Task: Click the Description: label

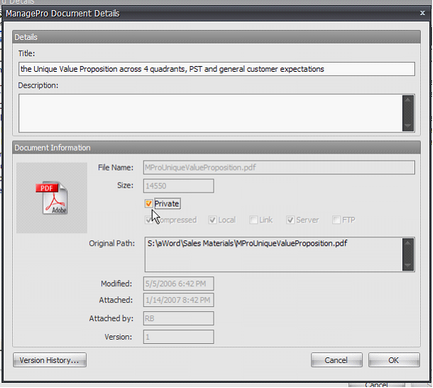Action: pyautogui.click(x=38, y=85)
